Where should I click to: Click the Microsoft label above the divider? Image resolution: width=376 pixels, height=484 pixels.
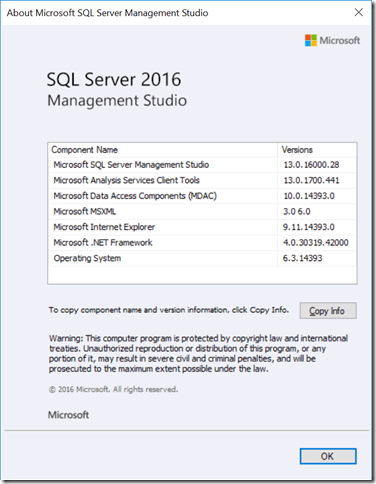[68, 415]
